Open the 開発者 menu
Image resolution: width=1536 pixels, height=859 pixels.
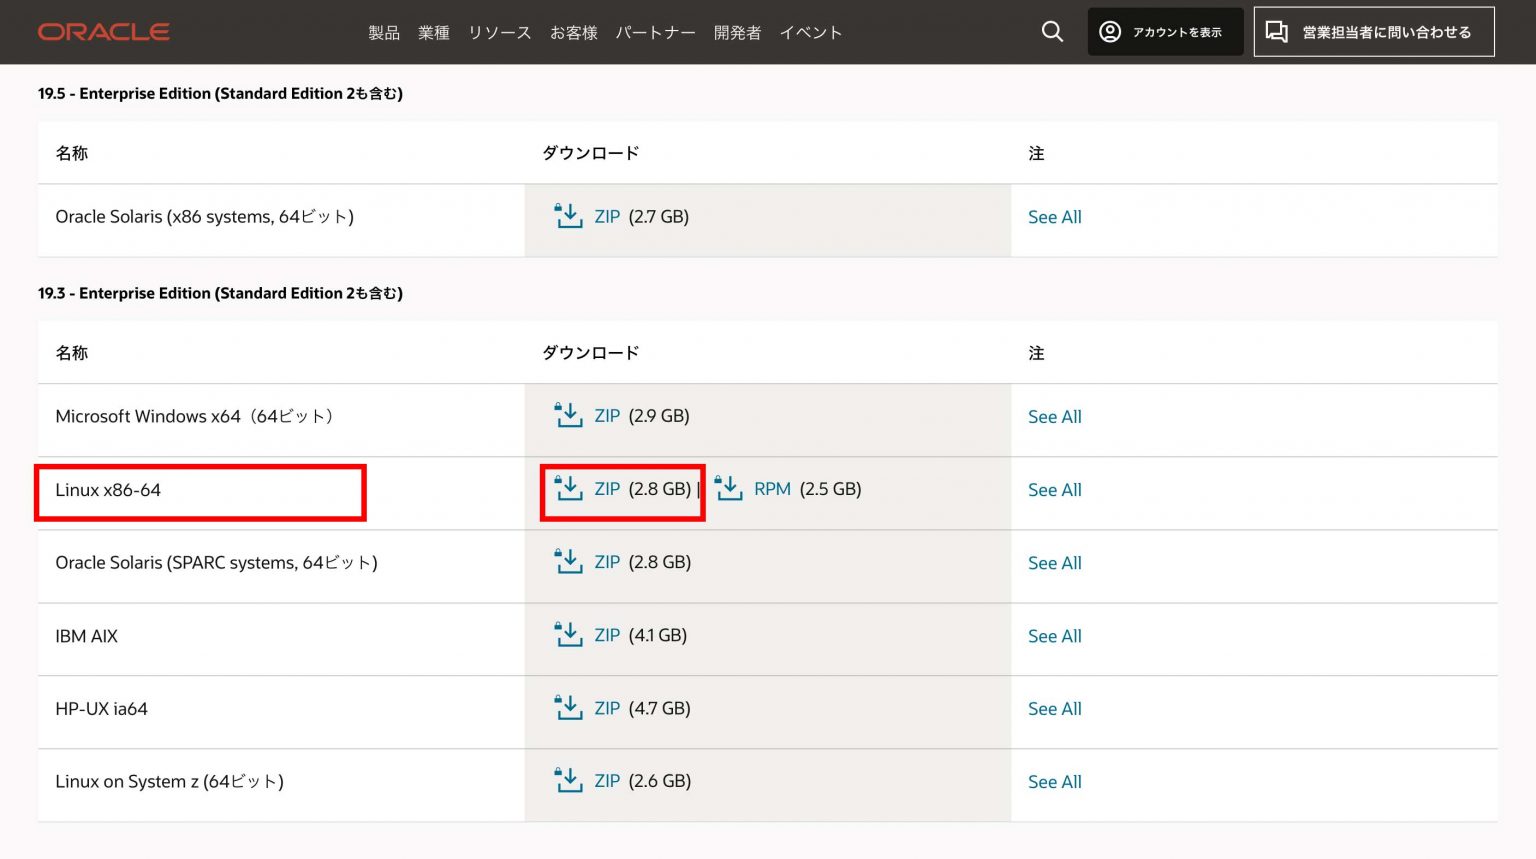(737, 32)
